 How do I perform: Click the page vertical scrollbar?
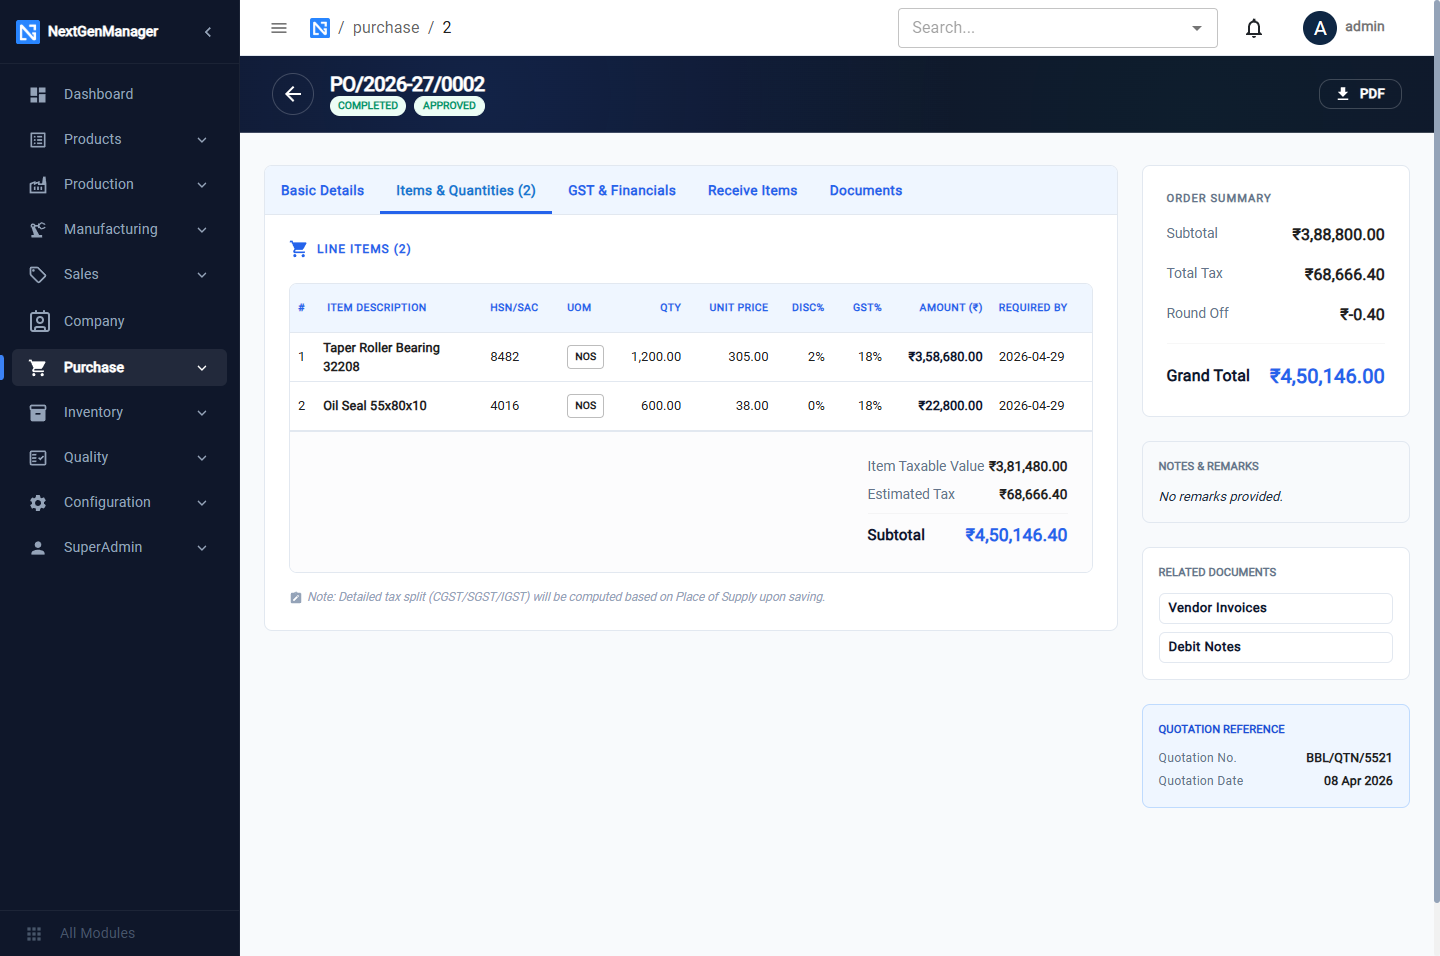tap(1436, 450)
